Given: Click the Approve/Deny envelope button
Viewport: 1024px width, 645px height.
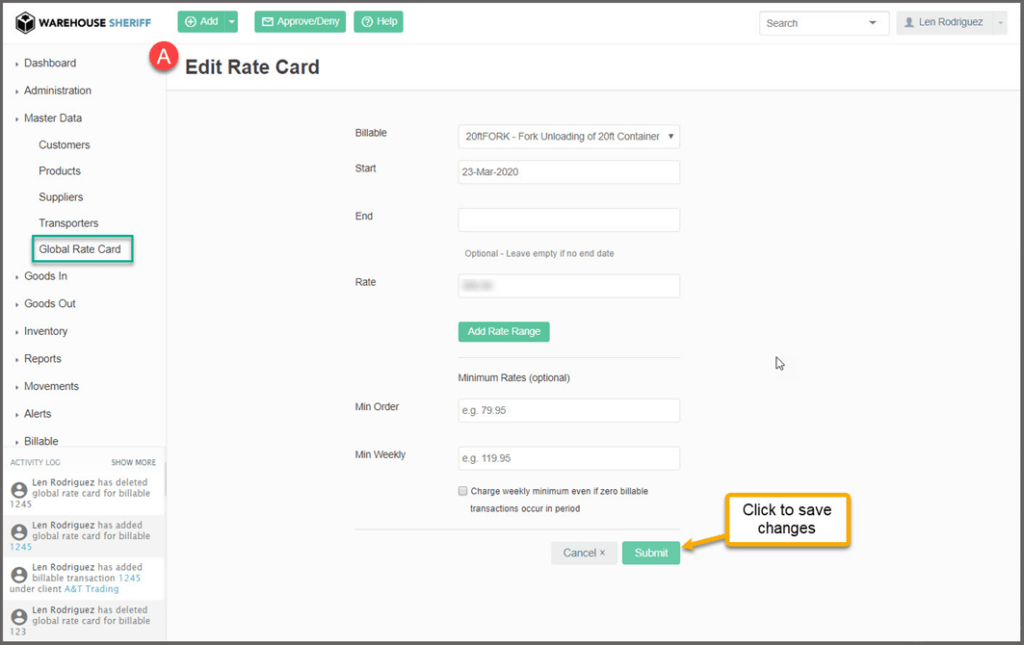Looking at the screenshot, I should [x=300, y=21].
